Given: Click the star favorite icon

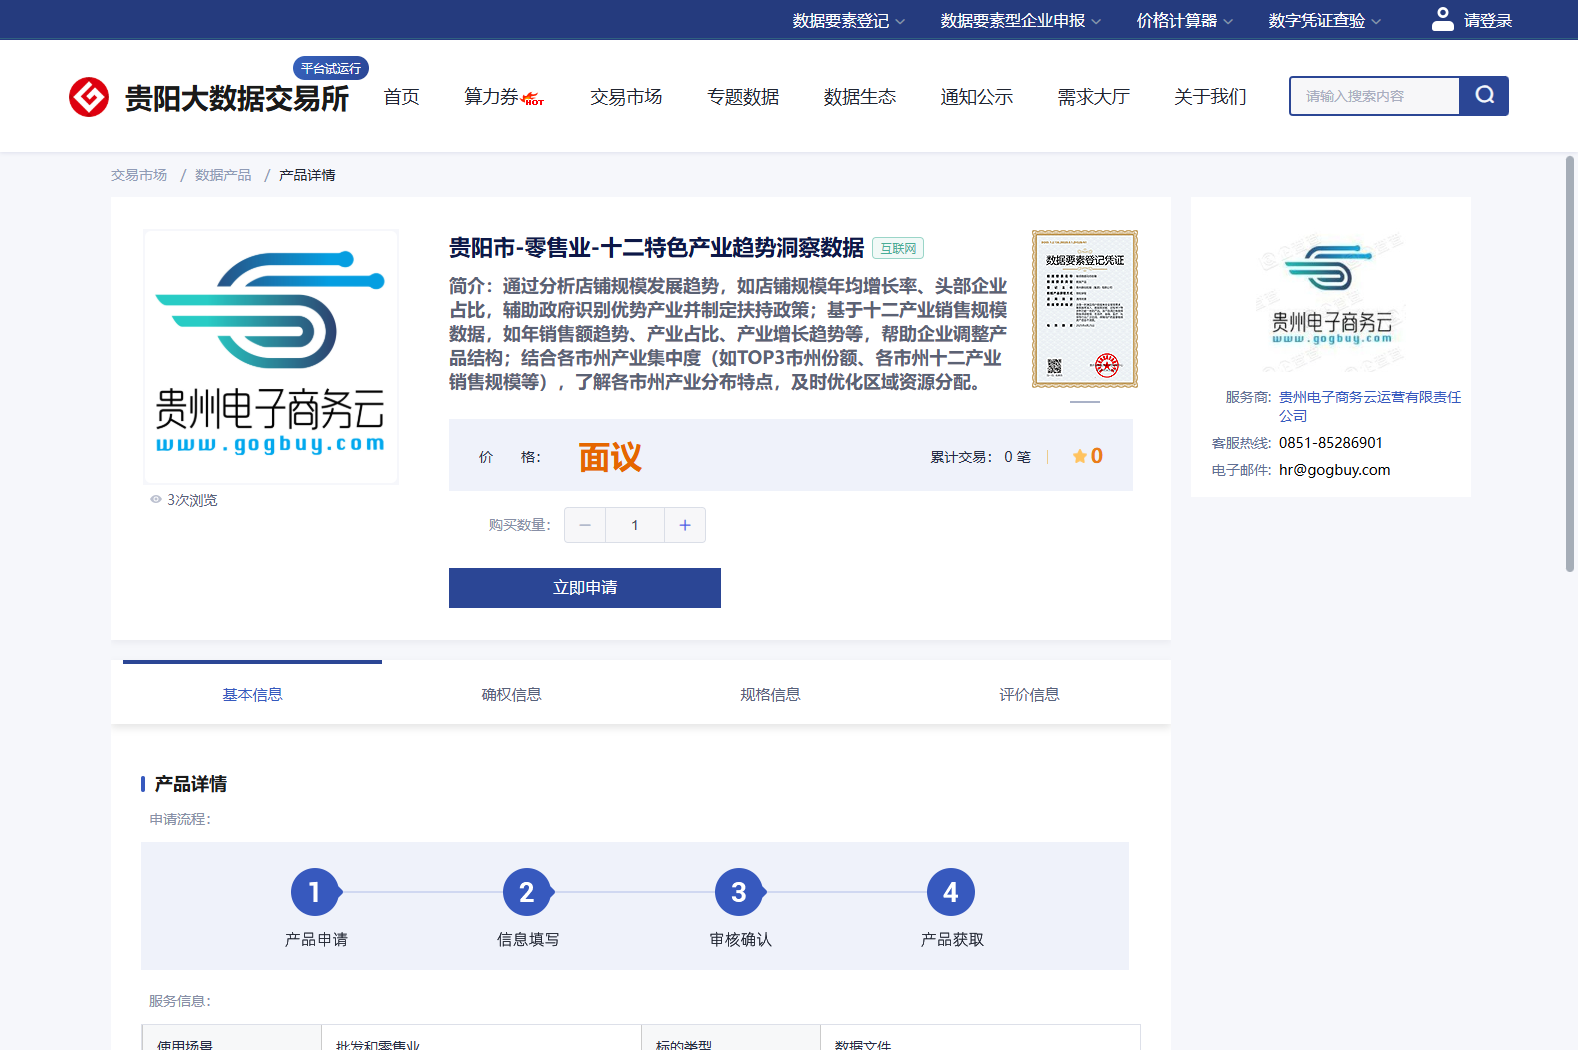Looking at the screenshot, I should (x=1080, y=456).
